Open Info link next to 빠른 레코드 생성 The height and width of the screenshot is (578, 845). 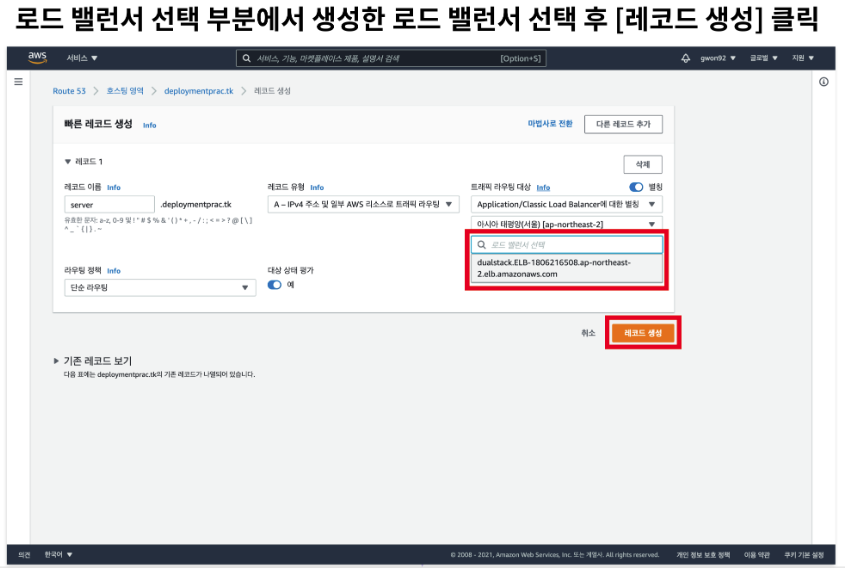click(149, 125)
